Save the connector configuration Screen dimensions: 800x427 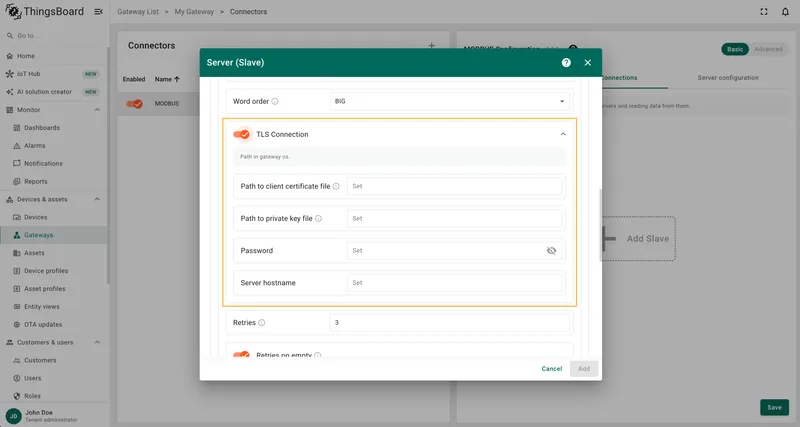point(774,407)
